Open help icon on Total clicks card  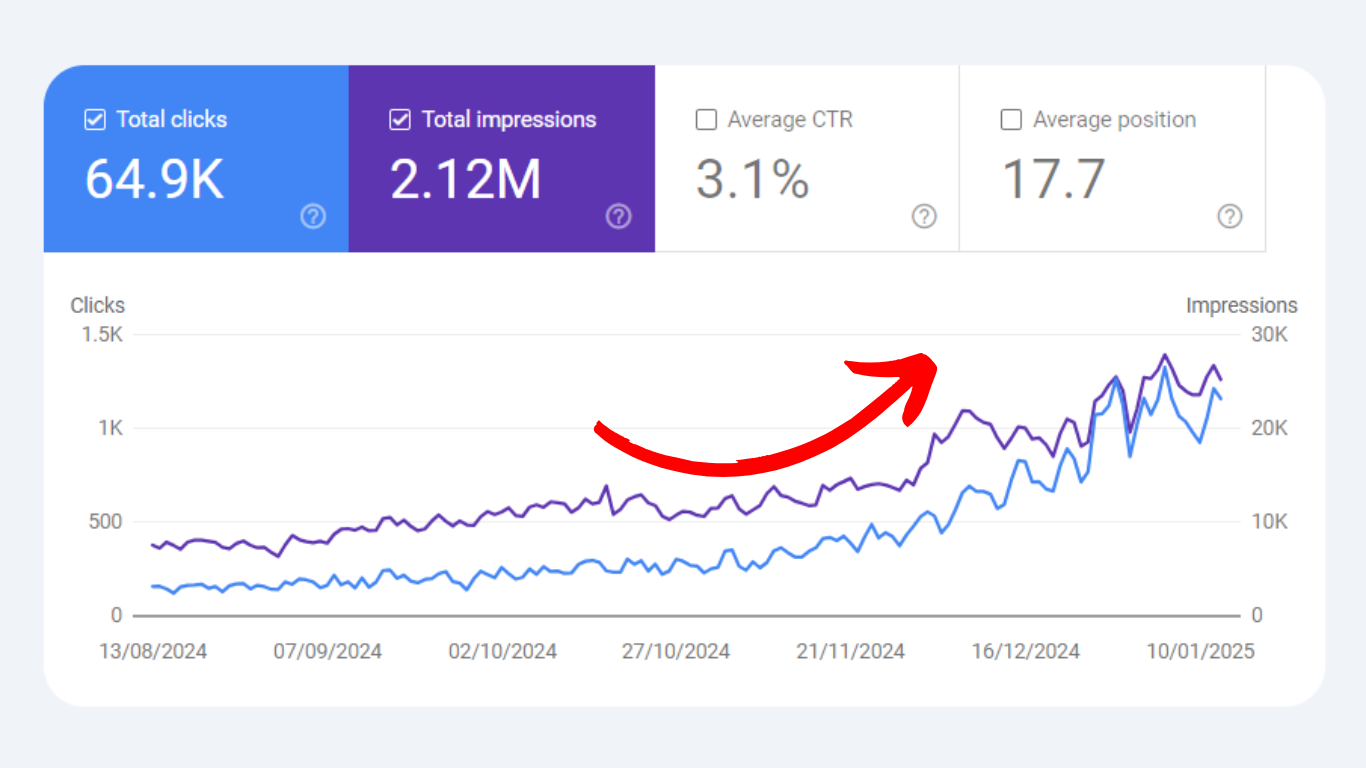[313, 216]
